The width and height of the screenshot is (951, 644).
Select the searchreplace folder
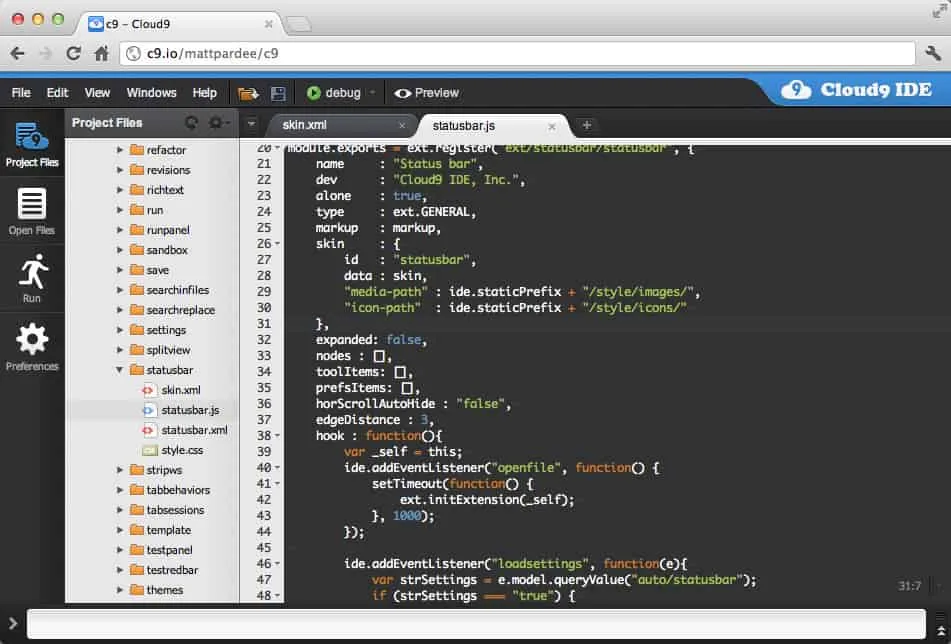tap(173, 310)
